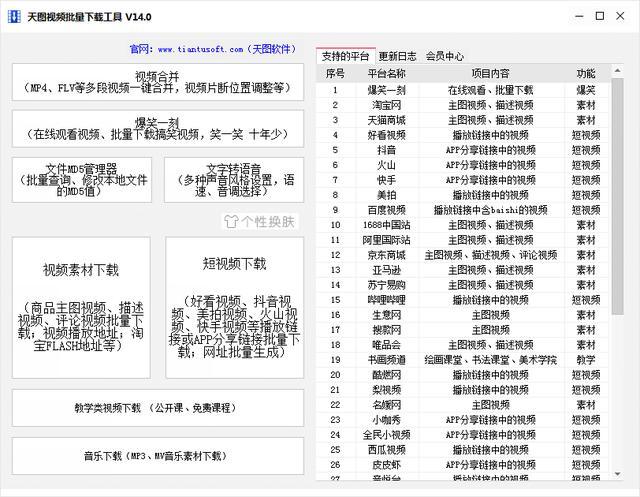The image size is (640, 497).
Task: Open the 文字转语音 text-to-speech tool
Action: (234, 180)
